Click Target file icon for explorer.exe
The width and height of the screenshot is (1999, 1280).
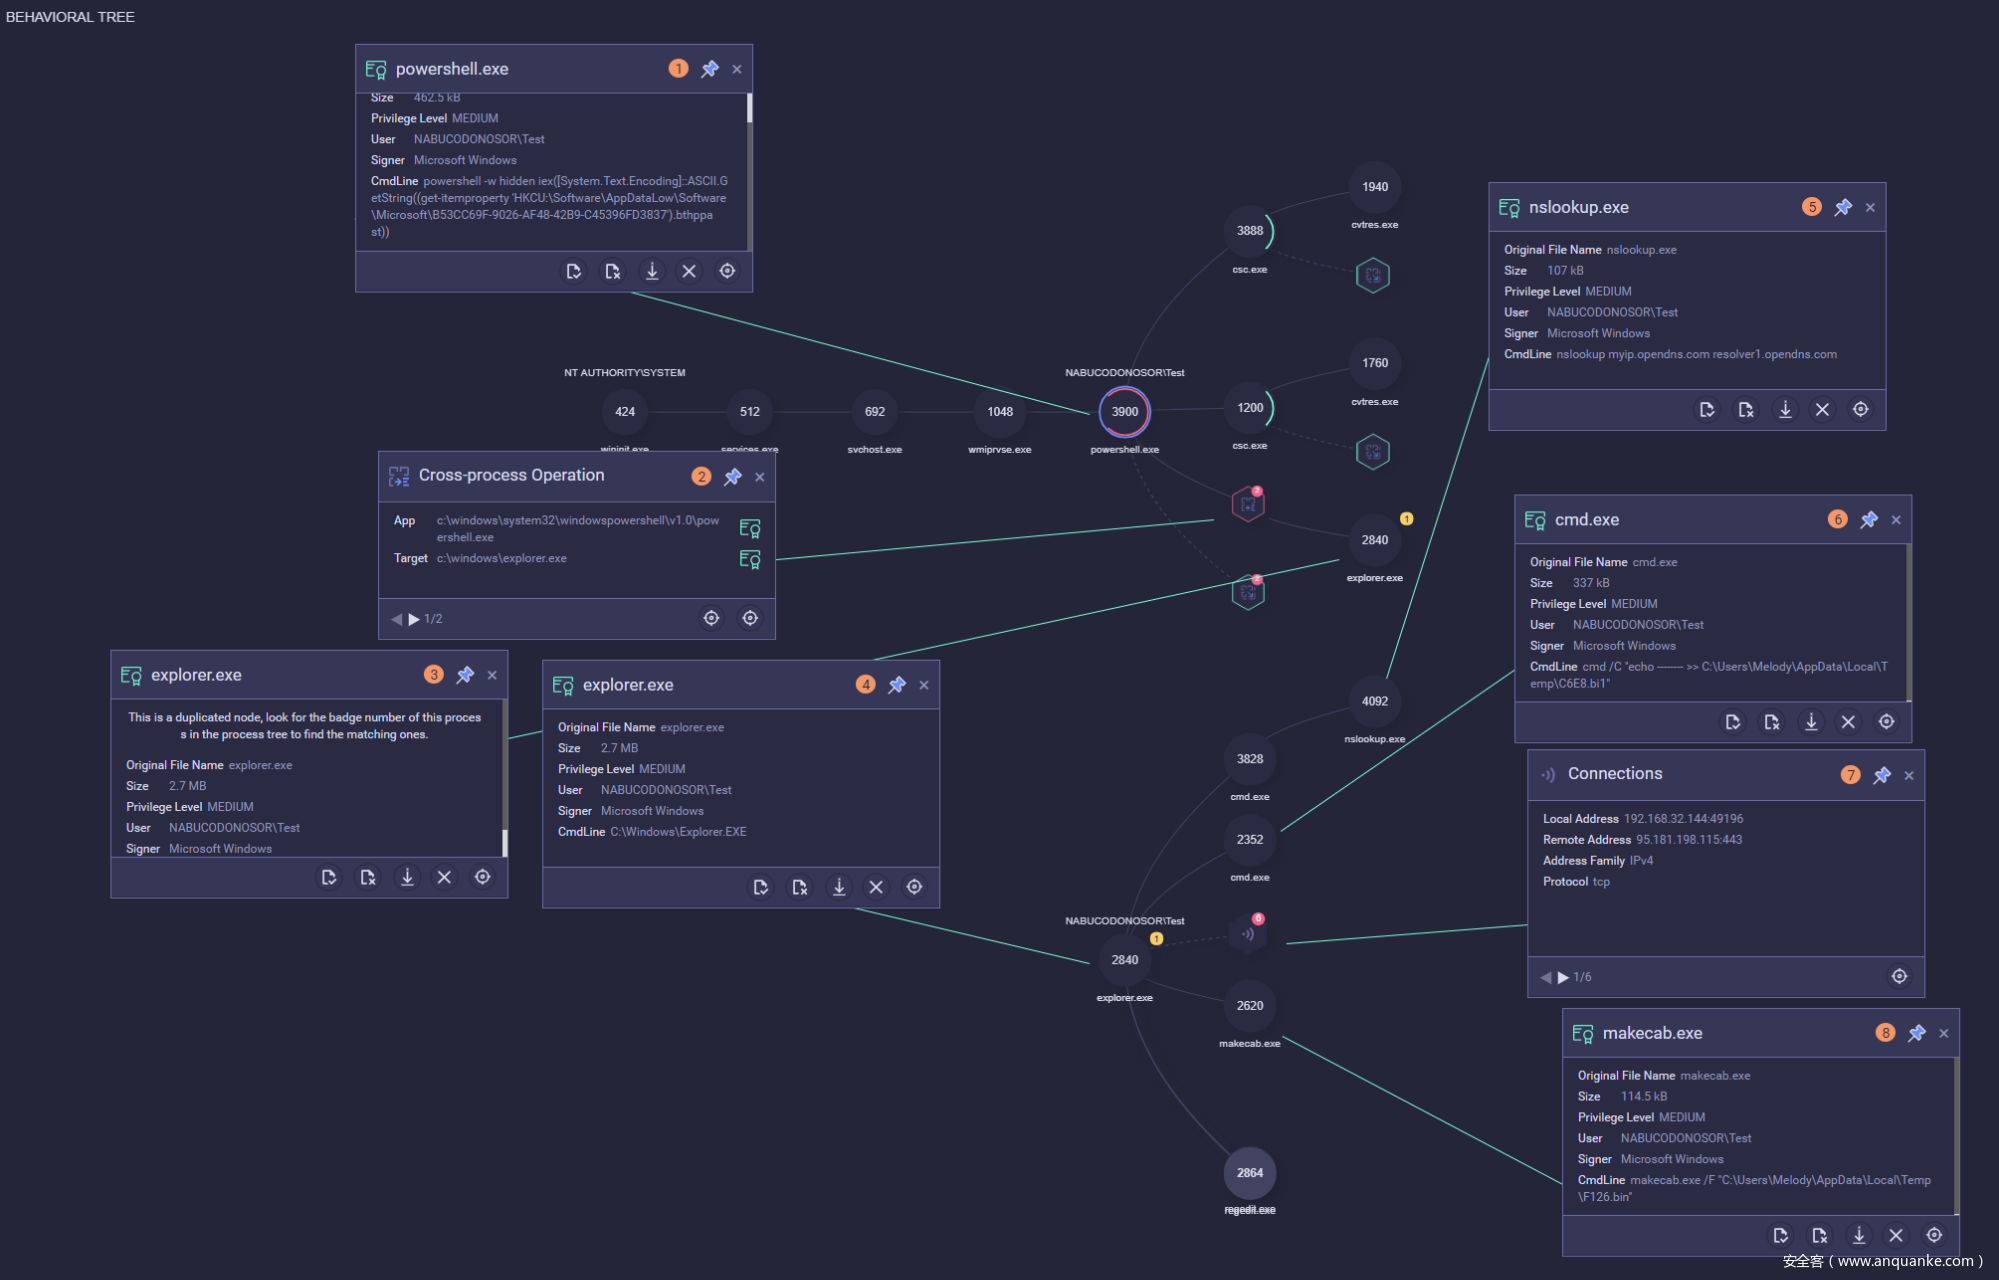click(749, 559)
